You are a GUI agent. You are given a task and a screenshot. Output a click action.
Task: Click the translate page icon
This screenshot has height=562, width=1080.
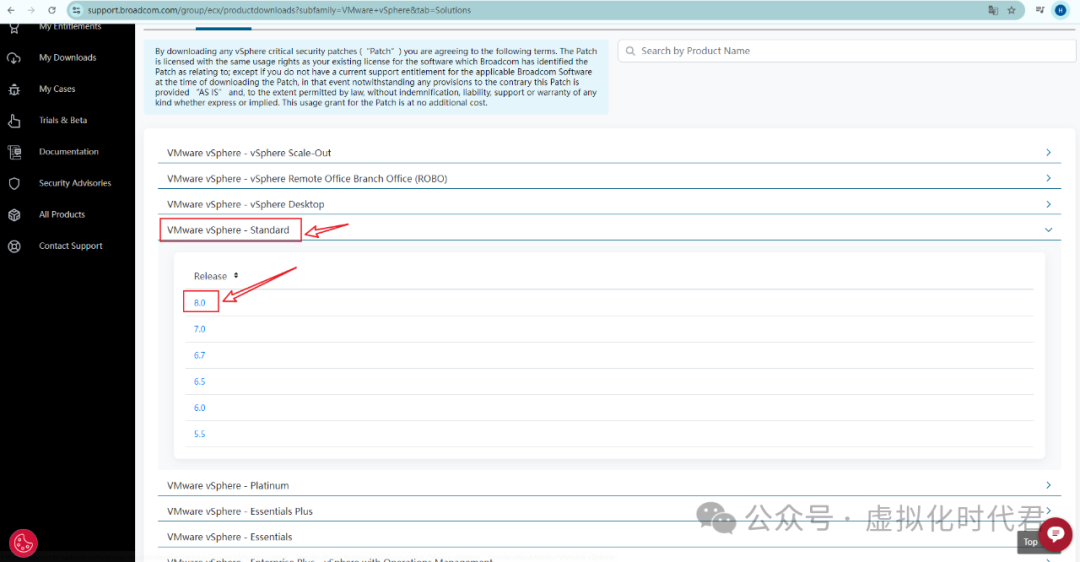click(x=993, y=10)
